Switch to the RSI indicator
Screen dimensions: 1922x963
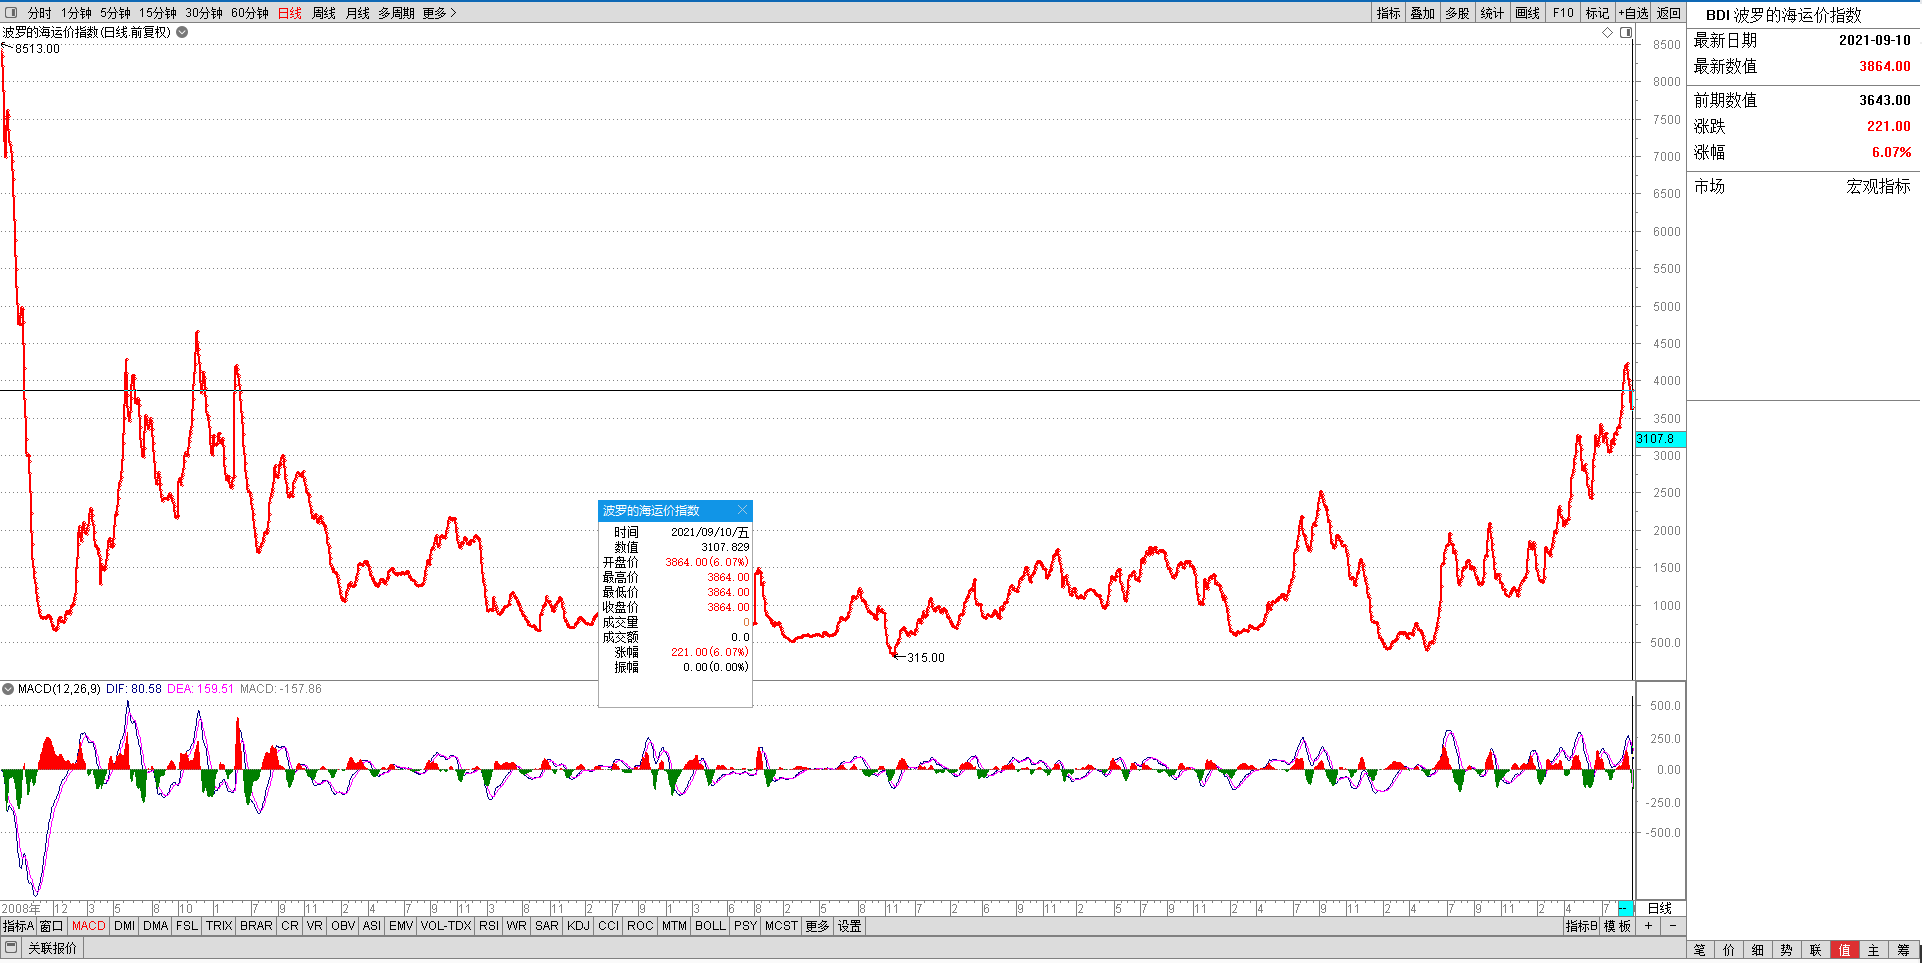(x=488, y=926)
